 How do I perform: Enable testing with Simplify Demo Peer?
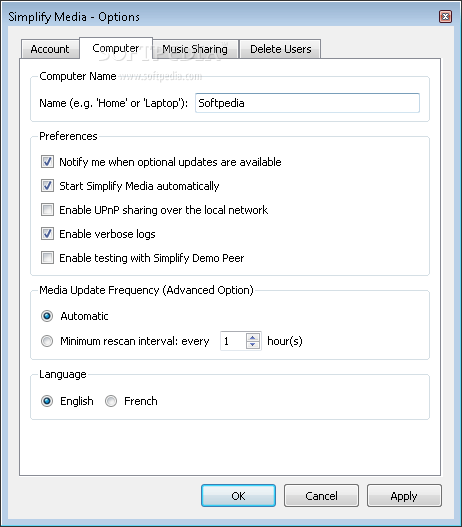47,258
